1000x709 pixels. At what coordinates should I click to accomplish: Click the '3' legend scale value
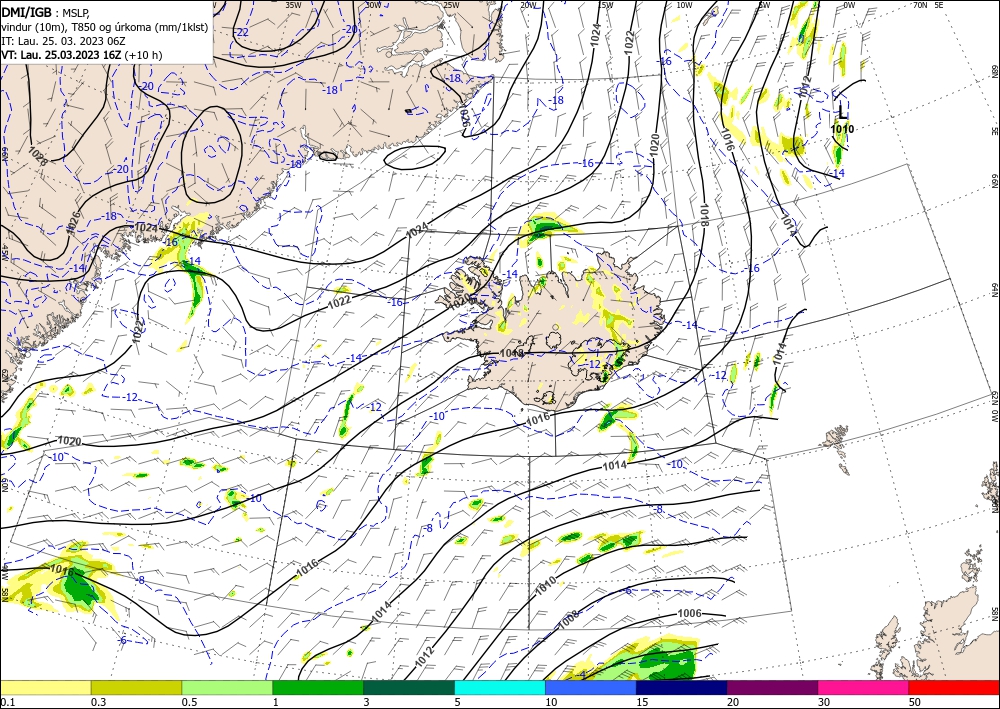367,702
